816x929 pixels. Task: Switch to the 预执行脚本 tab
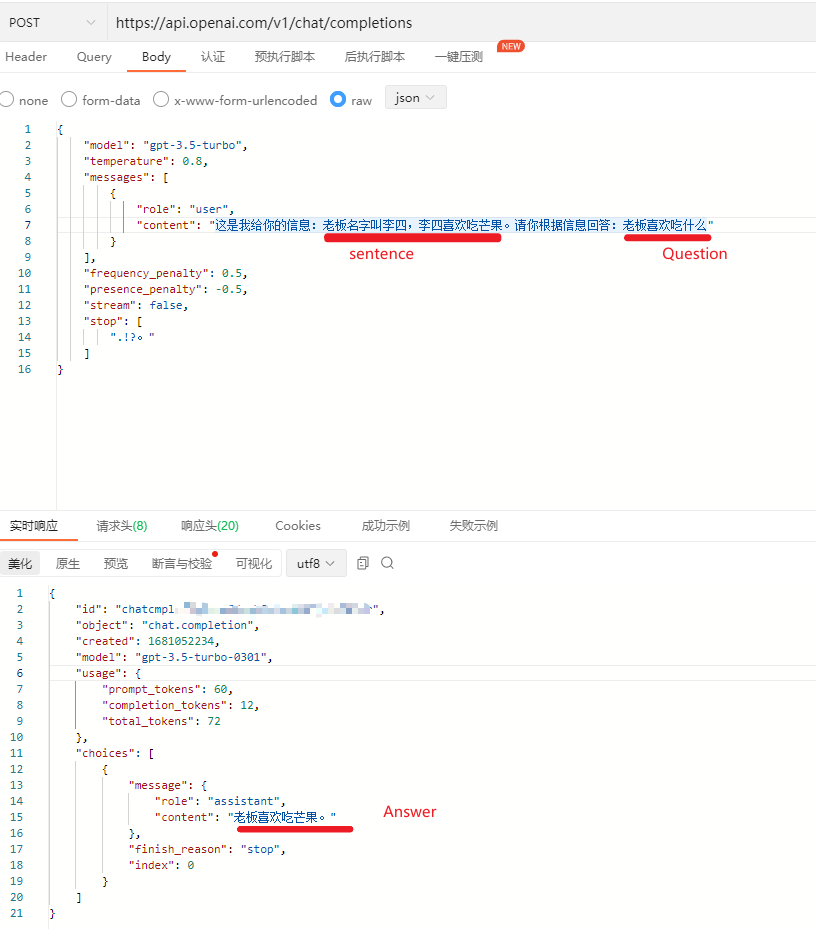coord(284,57)
